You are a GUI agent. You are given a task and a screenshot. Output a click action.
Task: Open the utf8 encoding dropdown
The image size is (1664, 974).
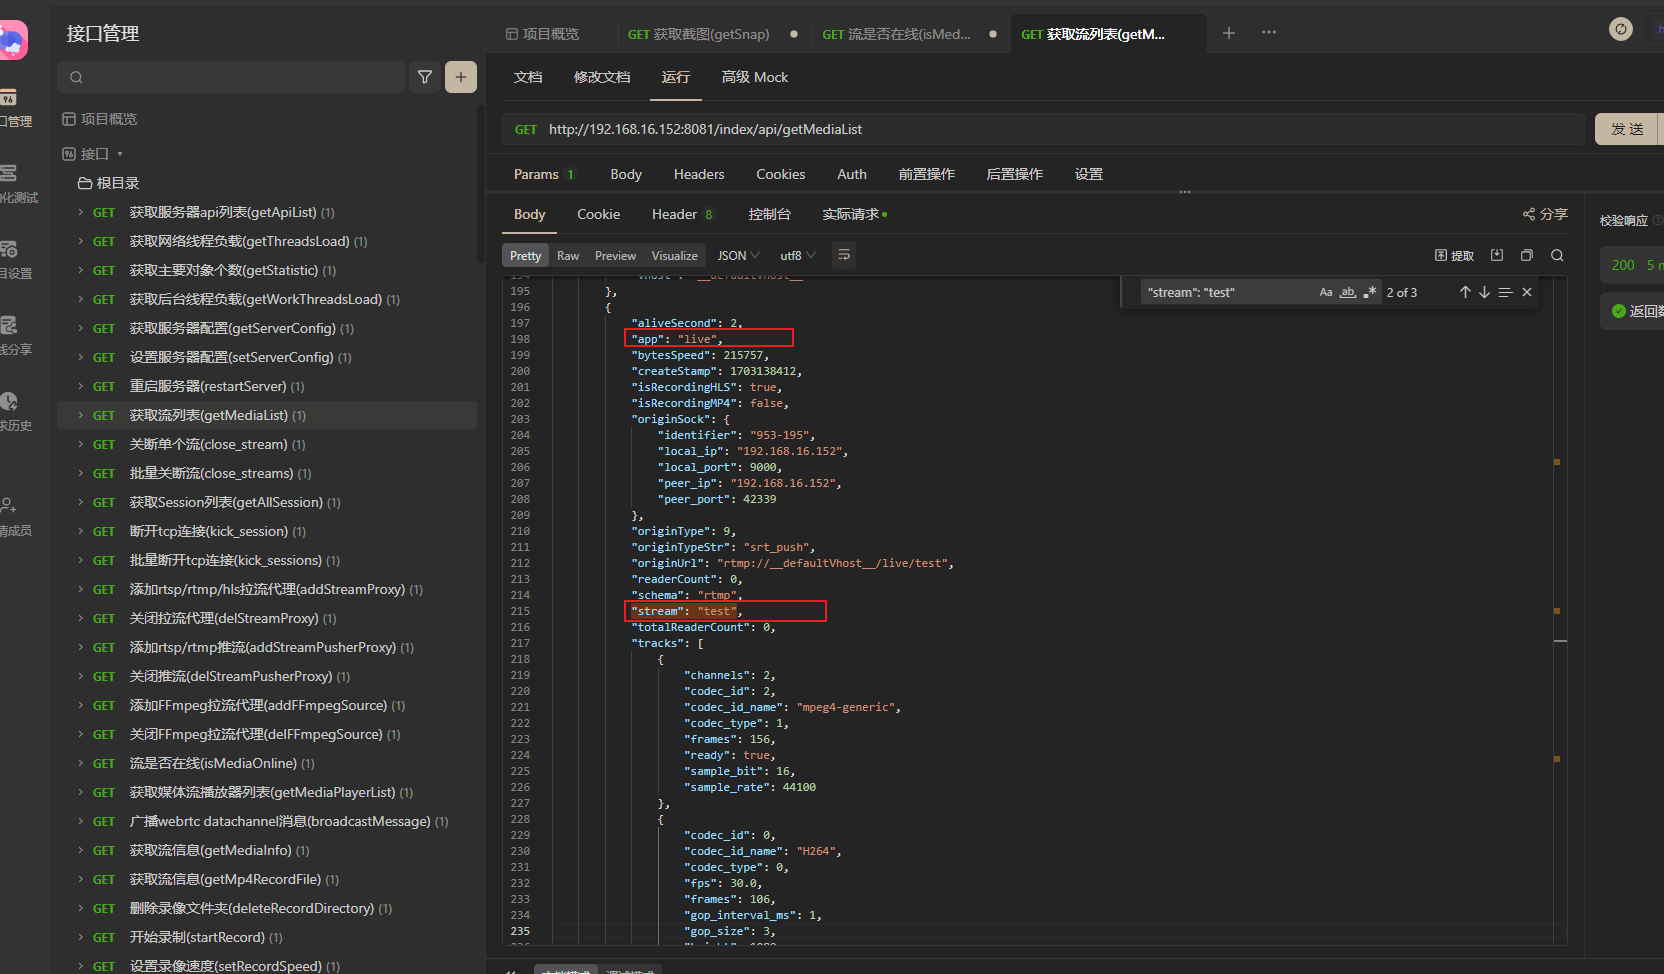click(798, 255)
